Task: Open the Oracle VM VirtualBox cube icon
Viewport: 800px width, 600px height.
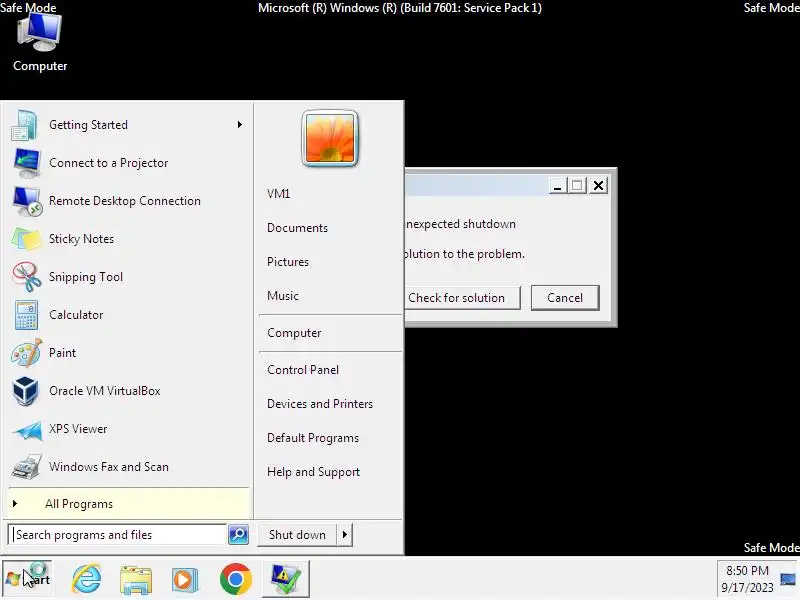Action: click(25, 391)
